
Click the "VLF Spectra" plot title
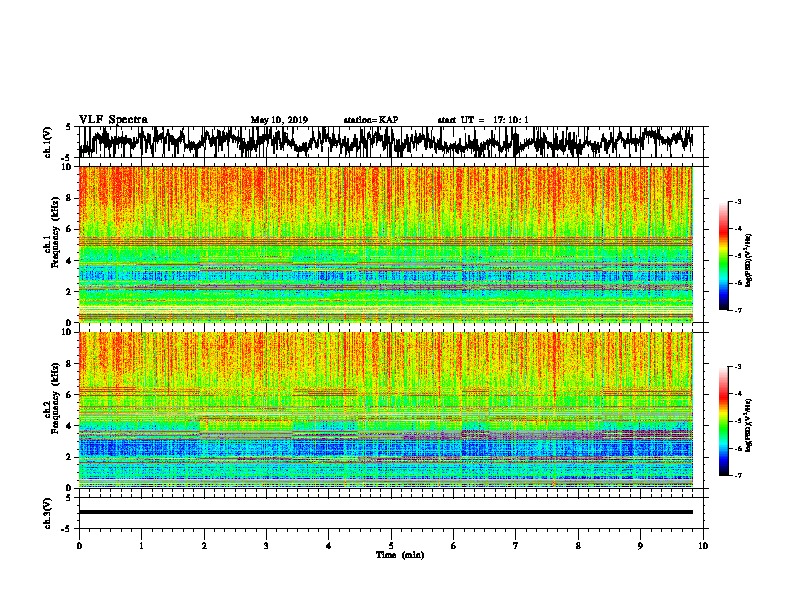pyautogui.click(x=113, y=120)
